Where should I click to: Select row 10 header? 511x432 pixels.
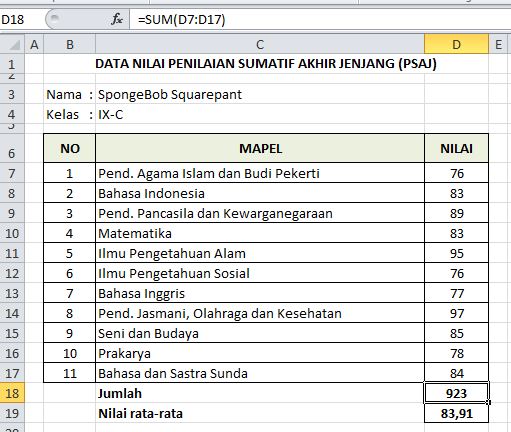click(12, 233)
